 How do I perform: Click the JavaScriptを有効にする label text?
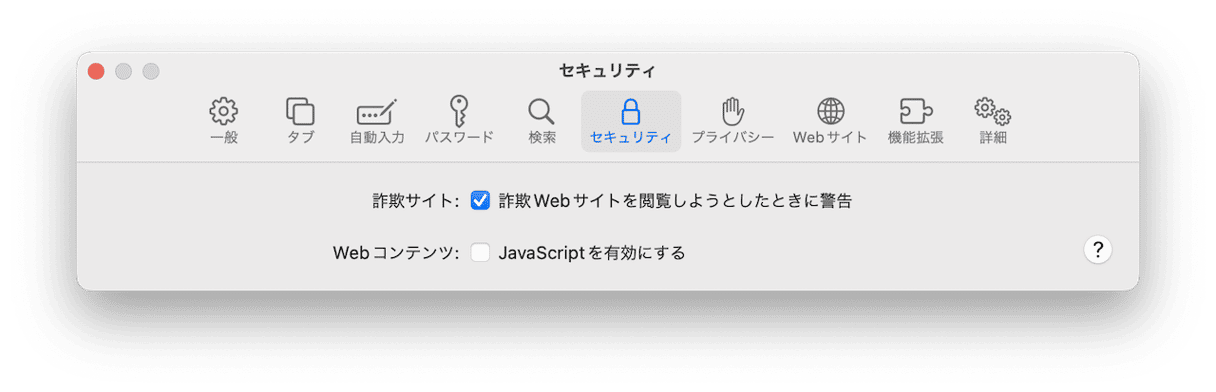tap(592, 253)
